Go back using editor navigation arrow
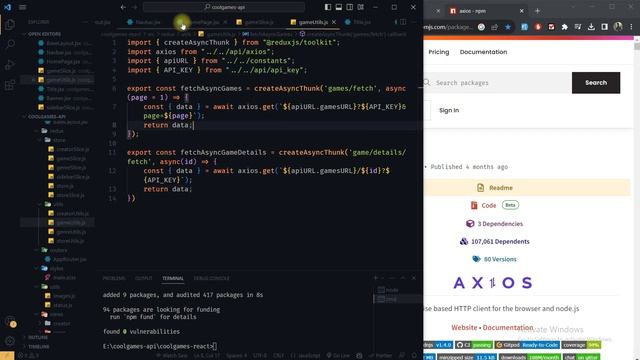The height and width of the screenshot is (360, 640). [123, 7]
